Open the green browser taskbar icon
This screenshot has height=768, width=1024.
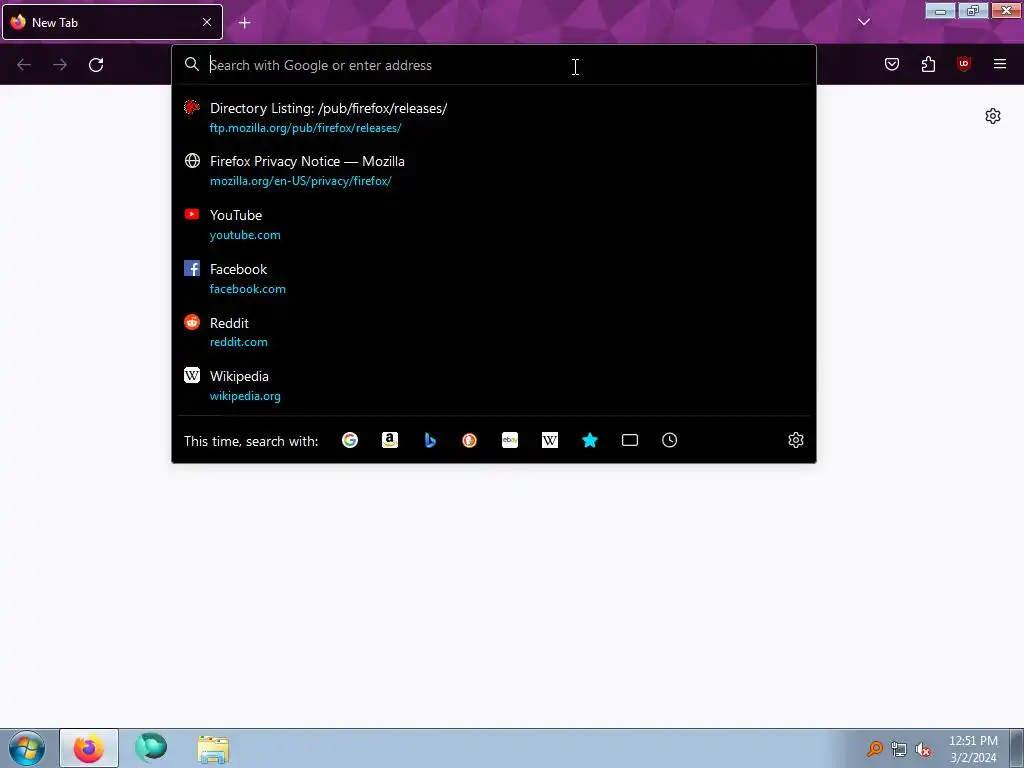[151, 748]
